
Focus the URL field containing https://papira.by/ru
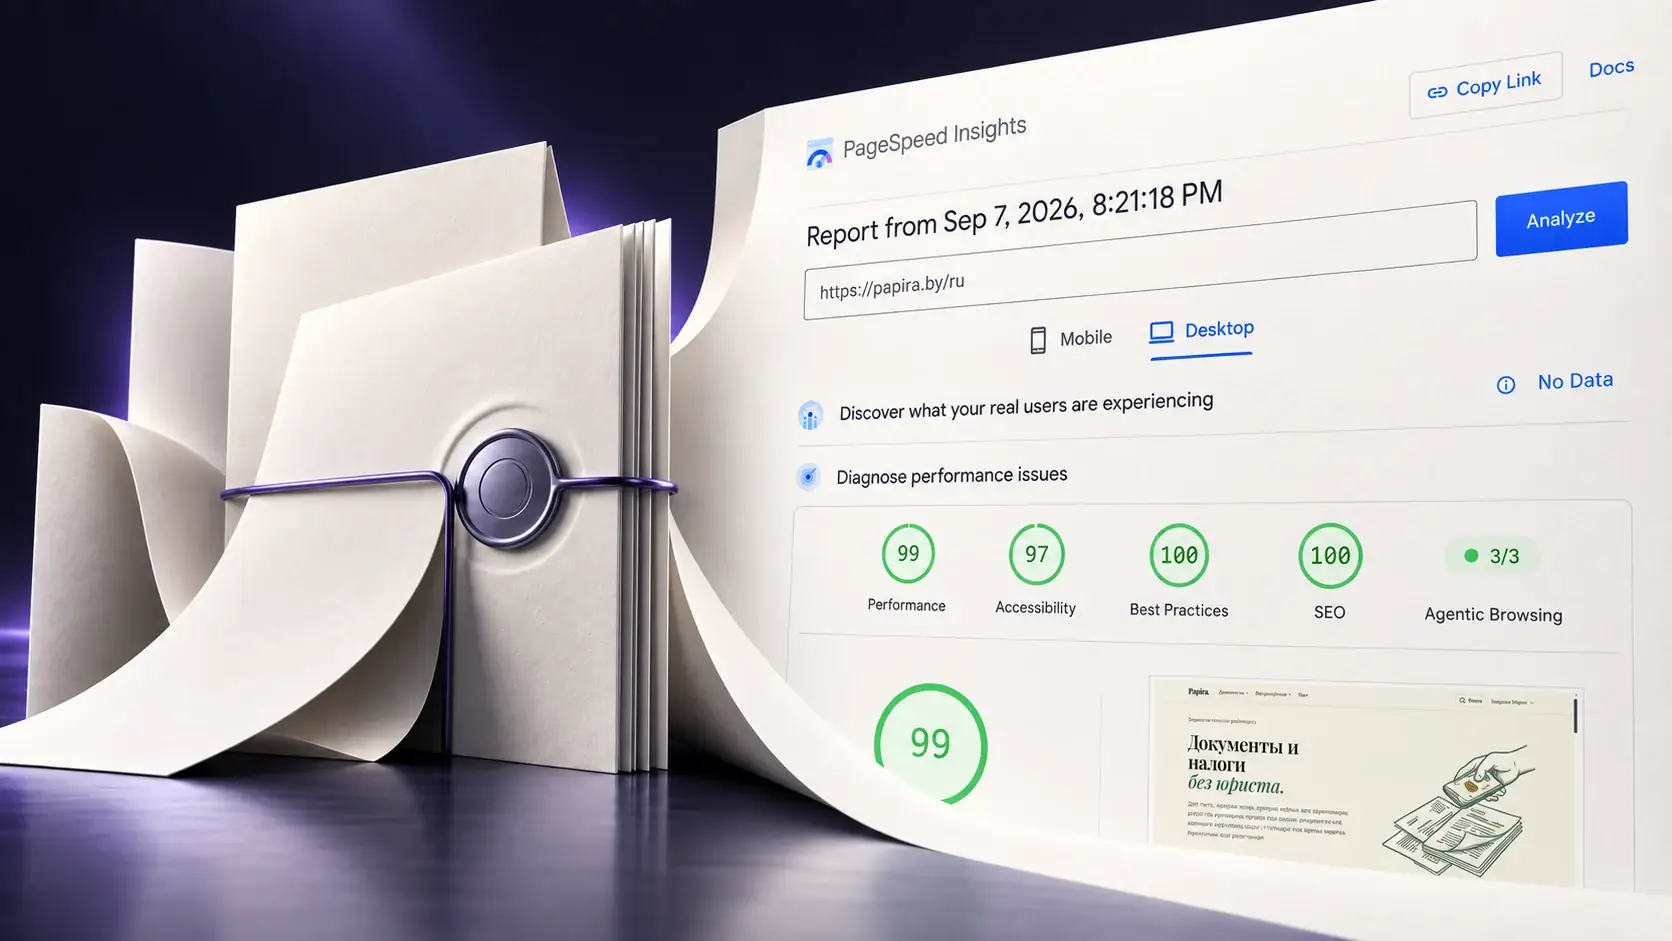click(1140, 260)
